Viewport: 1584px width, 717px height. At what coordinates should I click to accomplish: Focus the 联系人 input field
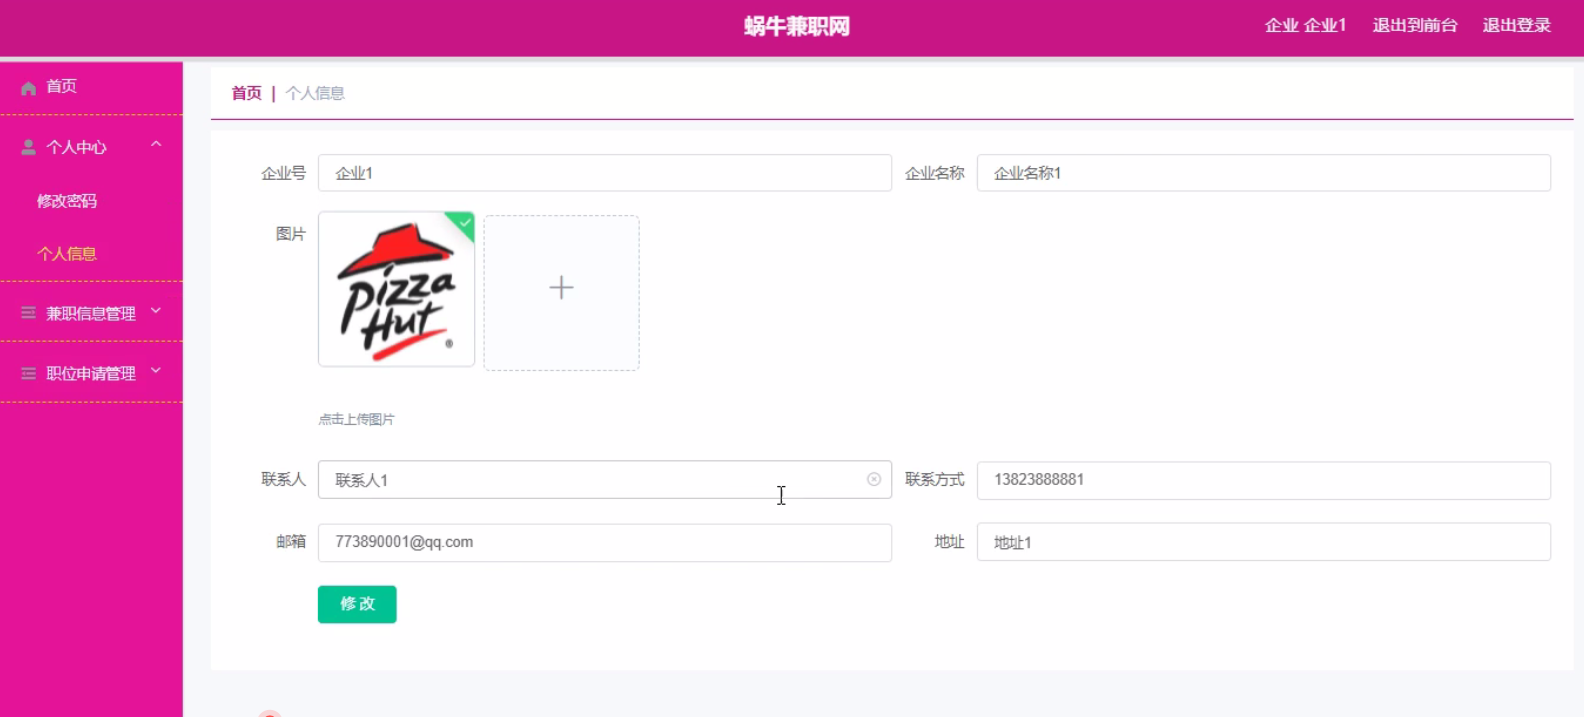tap(605, 480)
